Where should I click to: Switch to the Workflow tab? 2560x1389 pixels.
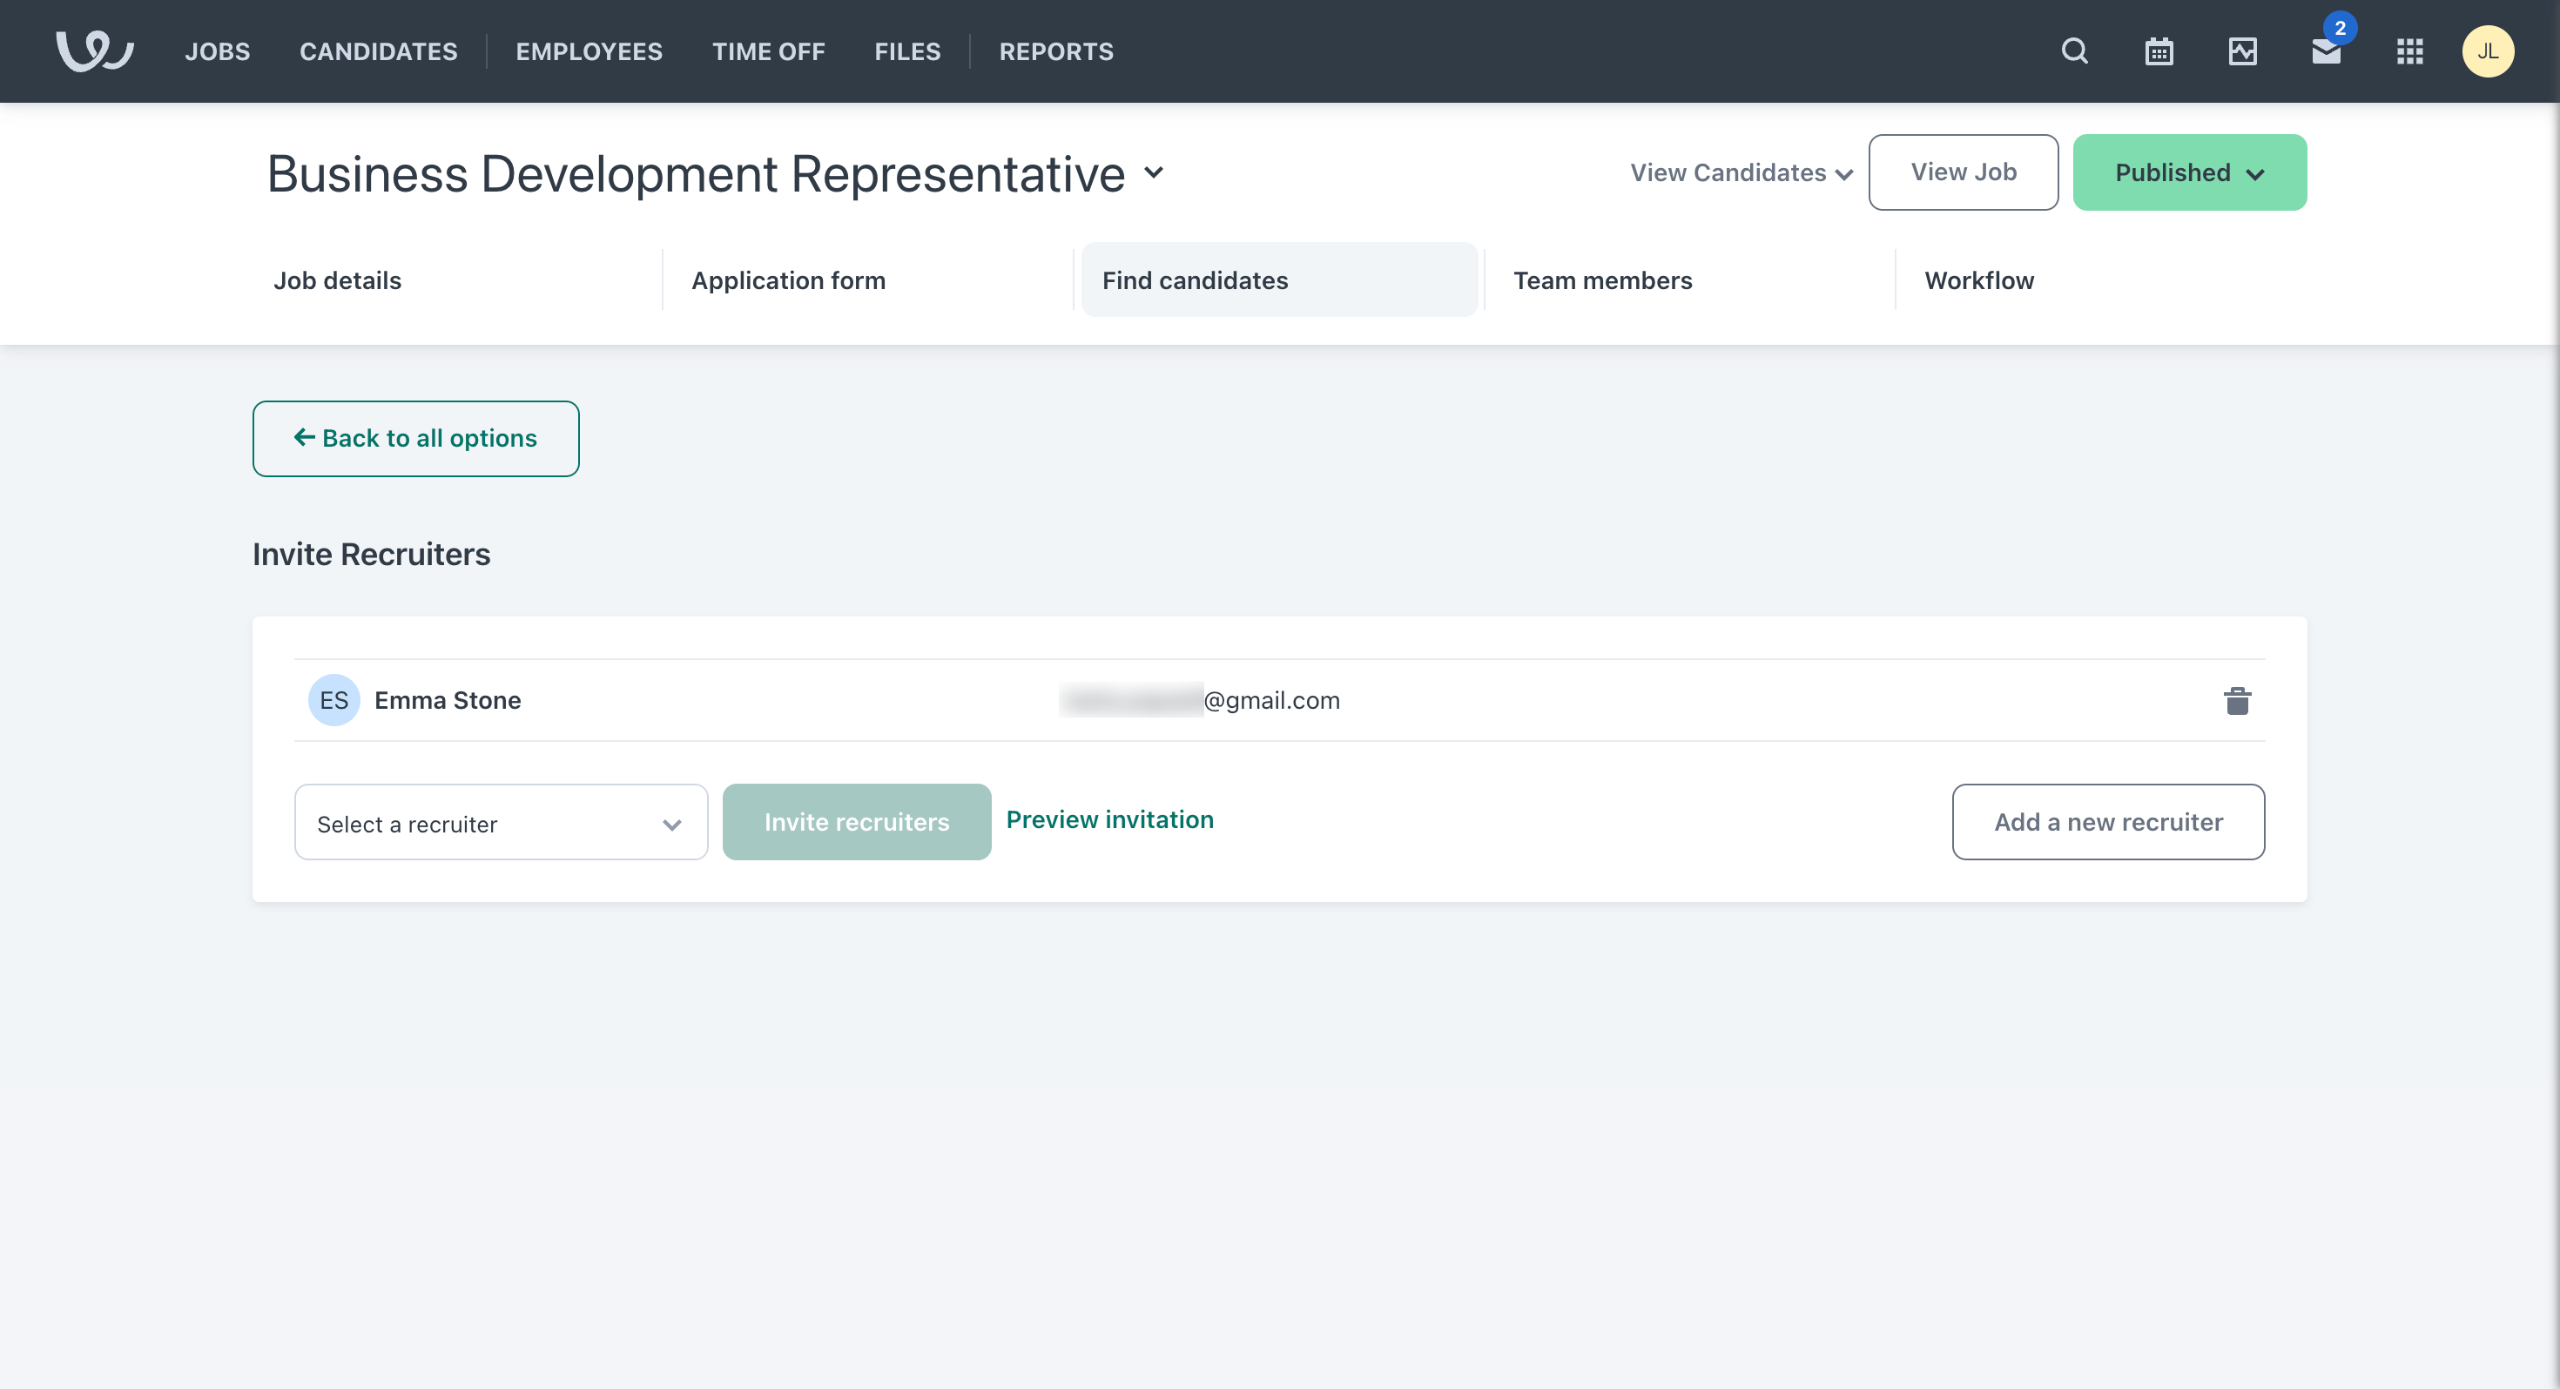1978,281
